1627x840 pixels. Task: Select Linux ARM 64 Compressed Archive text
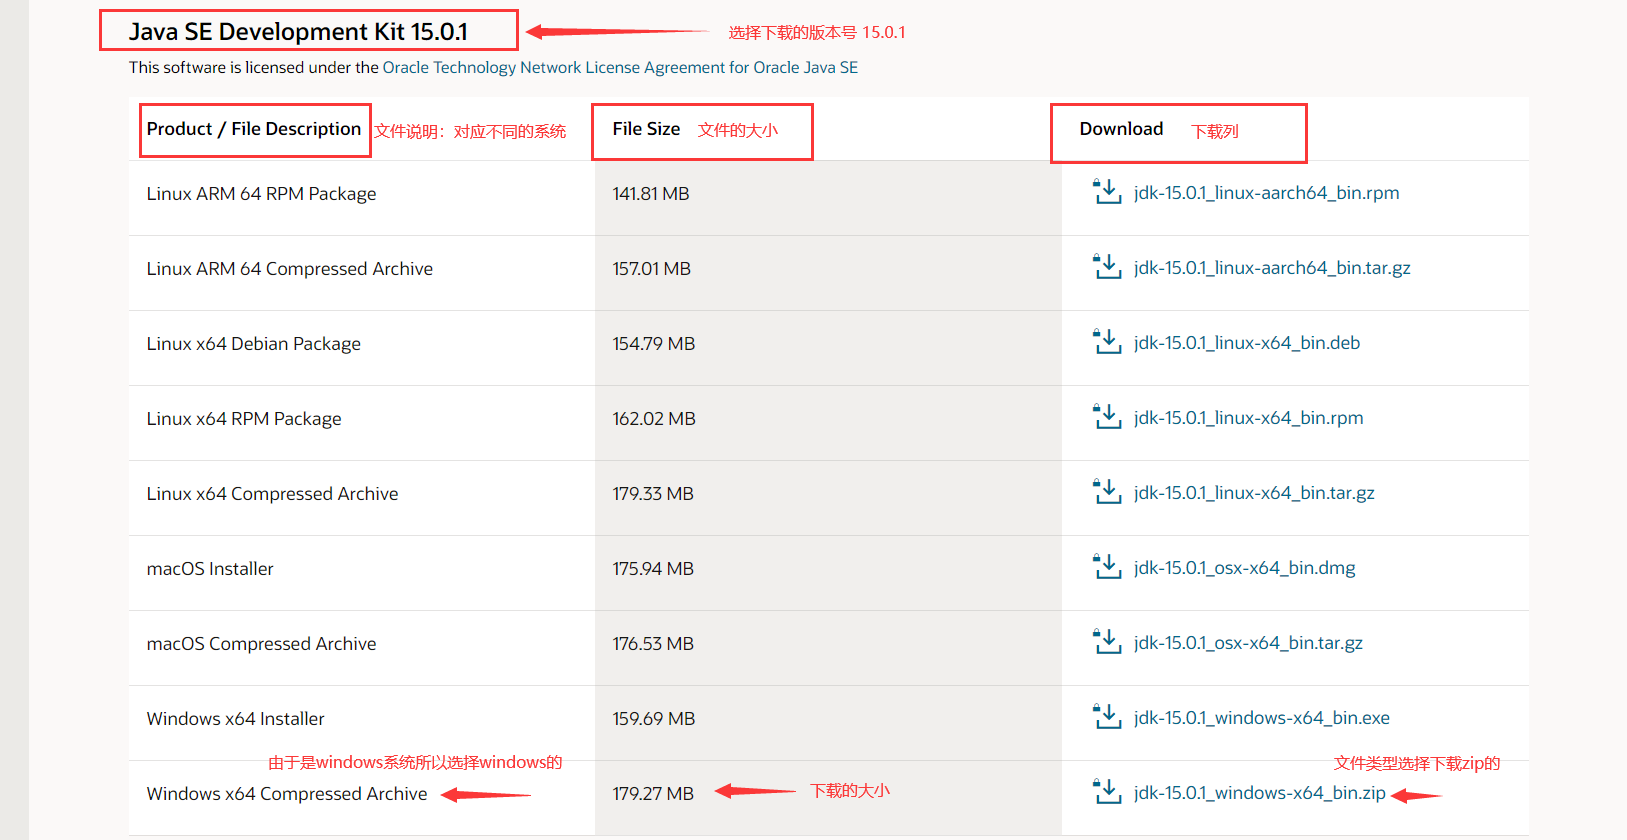(290, 269)
